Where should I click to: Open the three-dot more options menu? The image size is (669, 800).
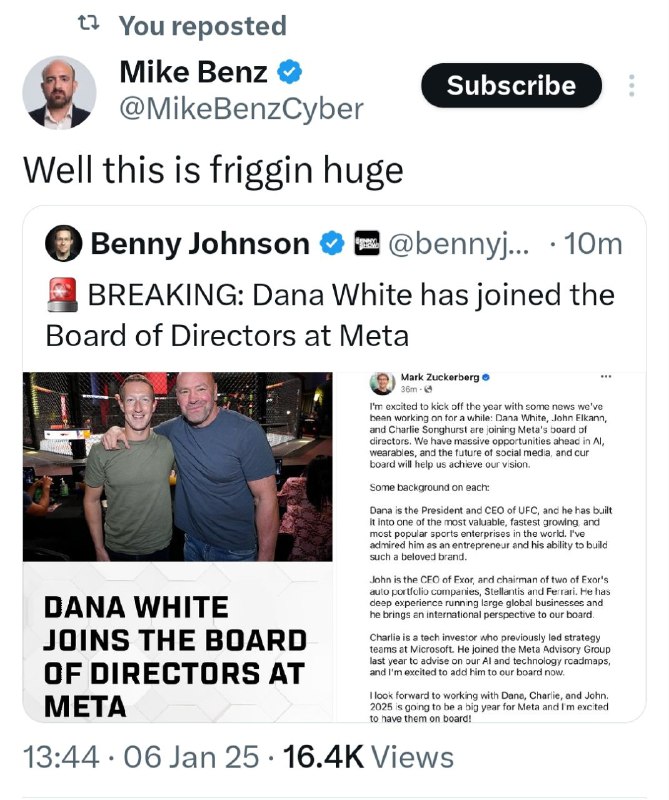click(x=631, y=85)
